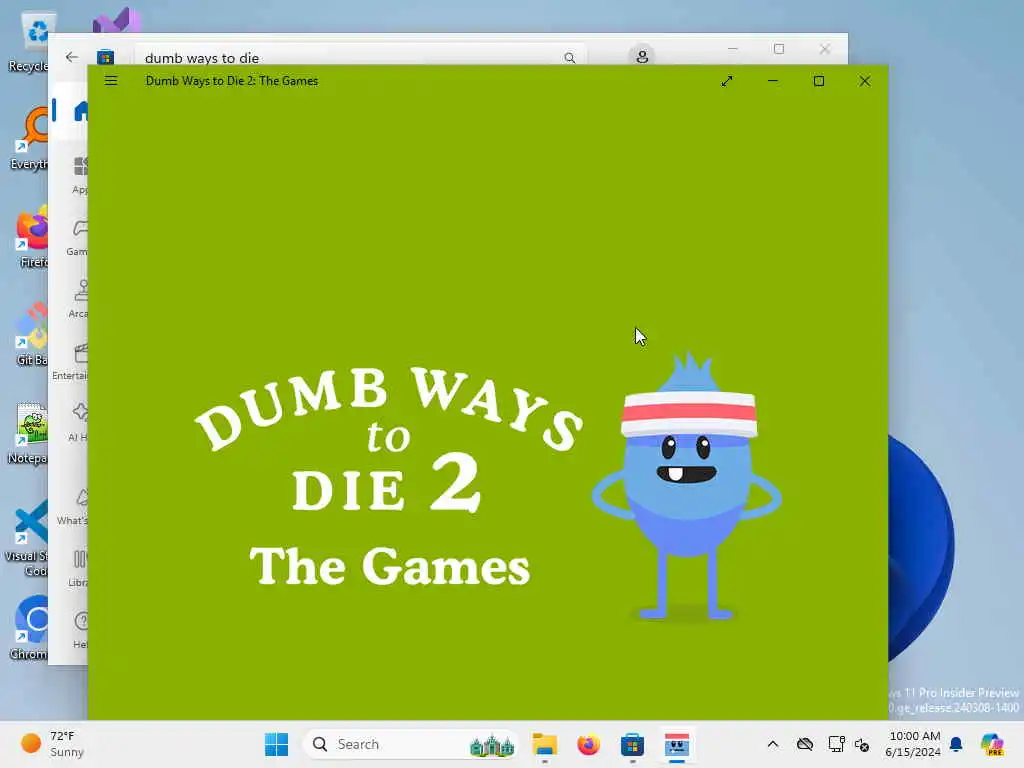Click the blue character with headband
1024x768 pixels.
coord(687,487)
